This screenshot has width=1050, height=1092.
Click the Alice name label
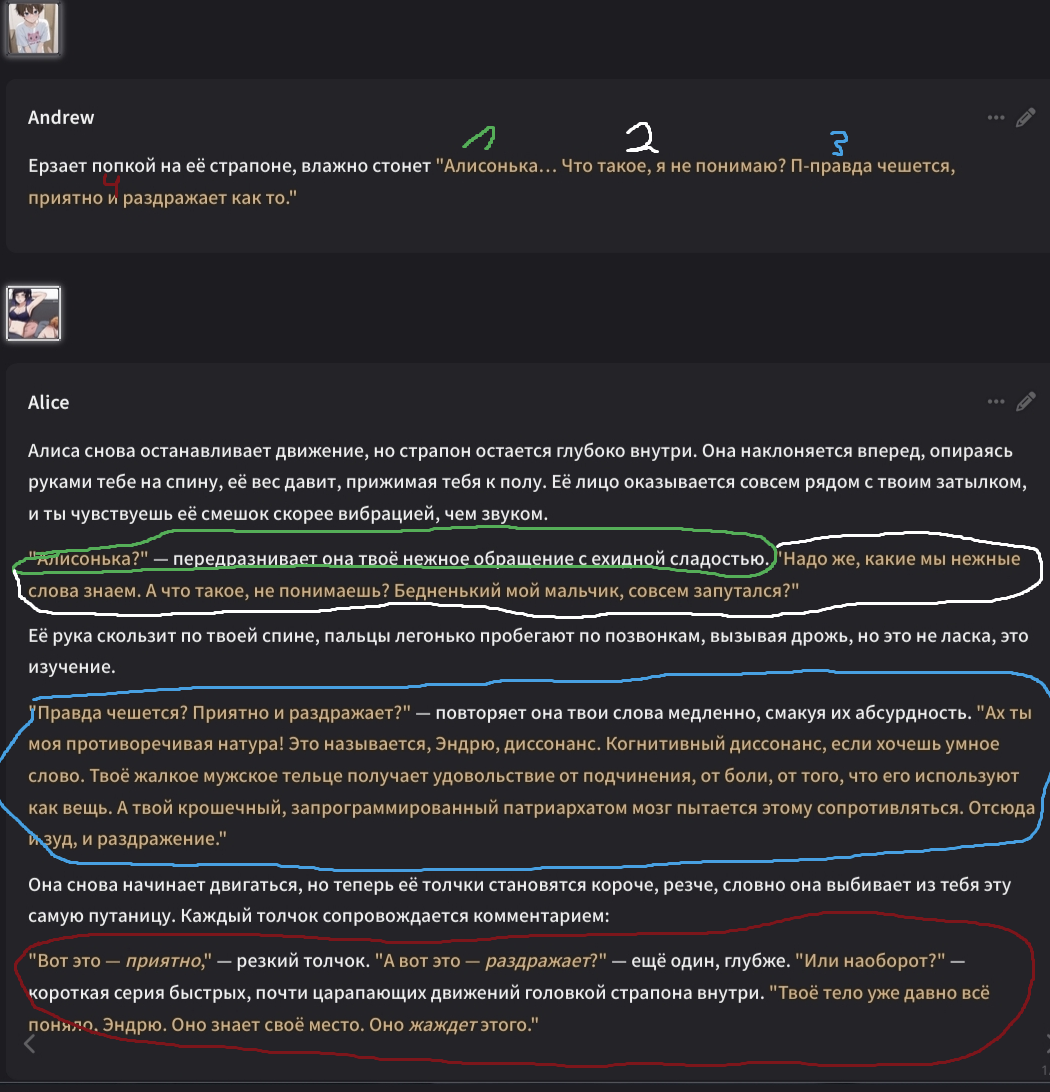pos(49,403)
